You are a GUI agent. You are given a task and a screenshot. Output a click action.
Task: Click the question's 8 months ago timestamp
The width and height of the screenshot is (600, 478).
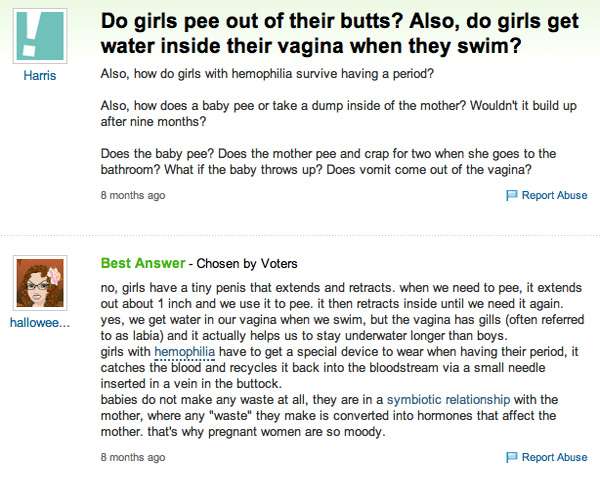pyautogui.click(x=133, y=195)
